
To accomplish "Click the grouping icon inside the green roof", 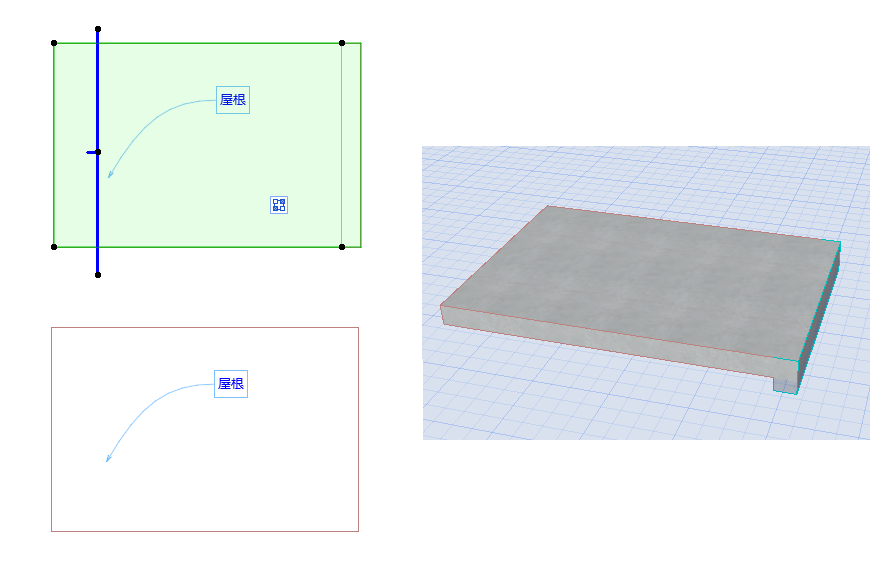I will click(x=279, y=205).
